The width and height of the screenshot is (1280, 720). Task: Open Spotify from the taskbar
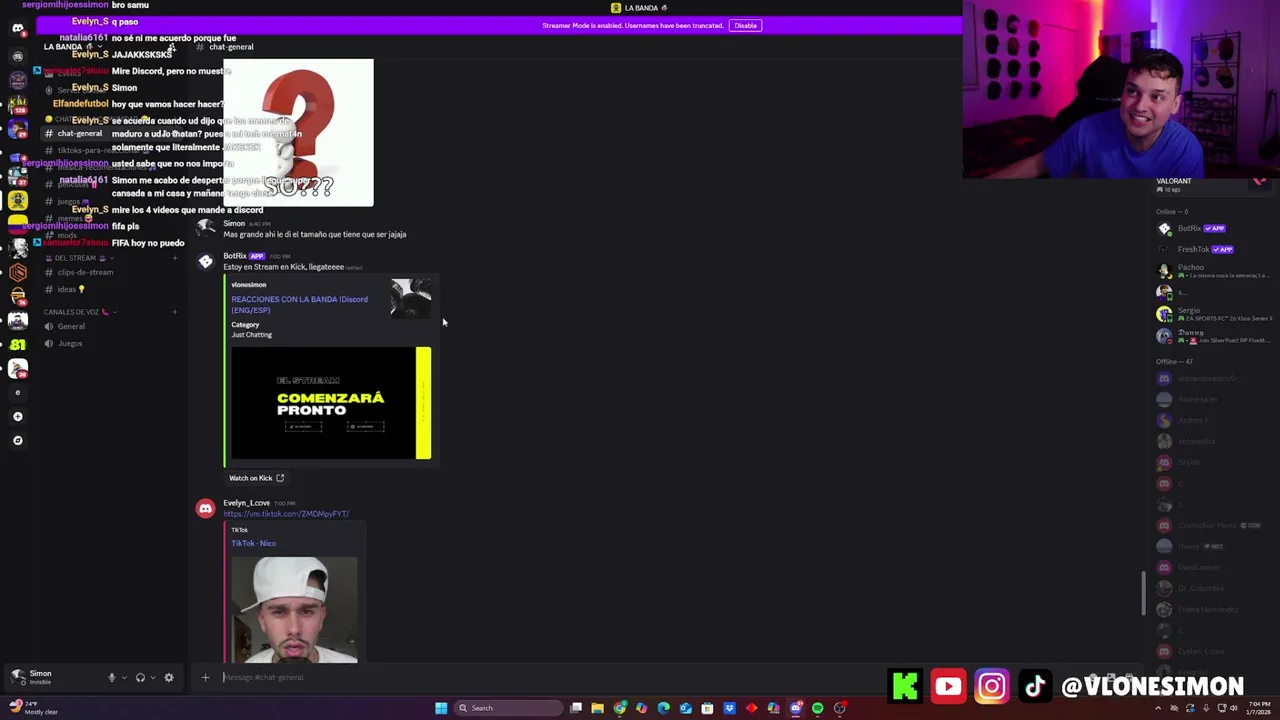[x=818, y=708]
